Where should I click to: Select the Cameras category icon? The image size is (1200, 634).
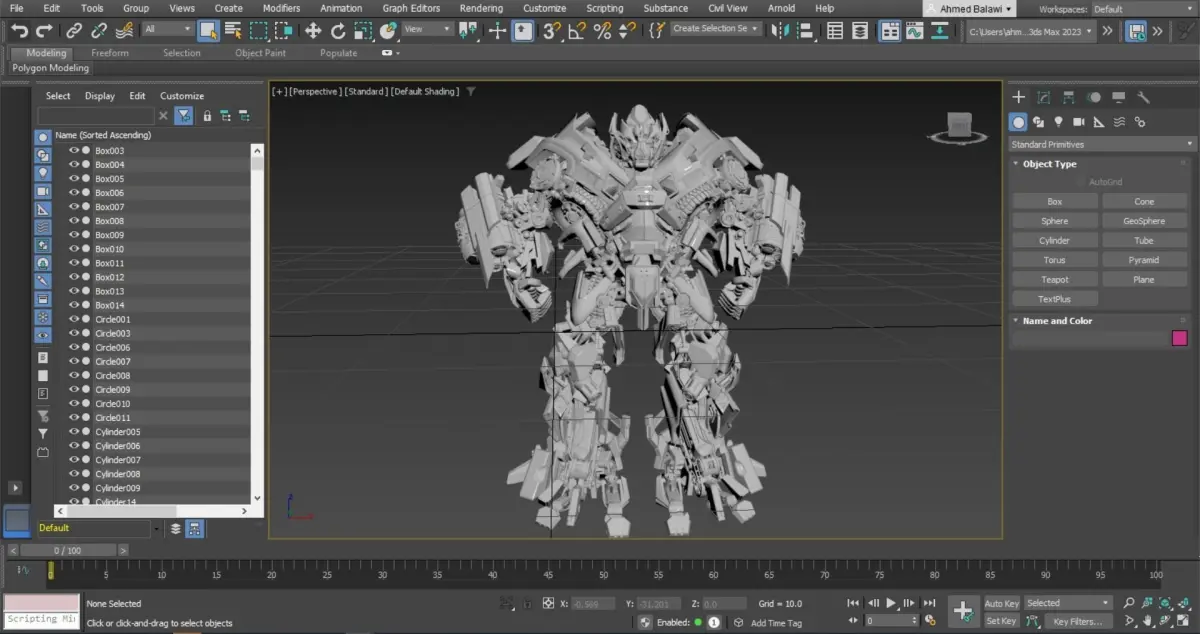point(1078,122)
